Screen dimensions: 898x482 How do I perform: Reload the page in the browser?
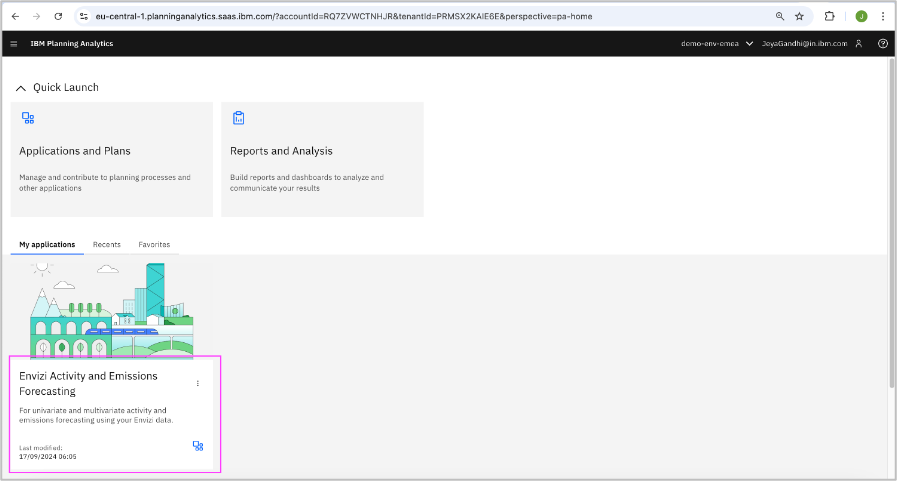click(x=58, y=16)
